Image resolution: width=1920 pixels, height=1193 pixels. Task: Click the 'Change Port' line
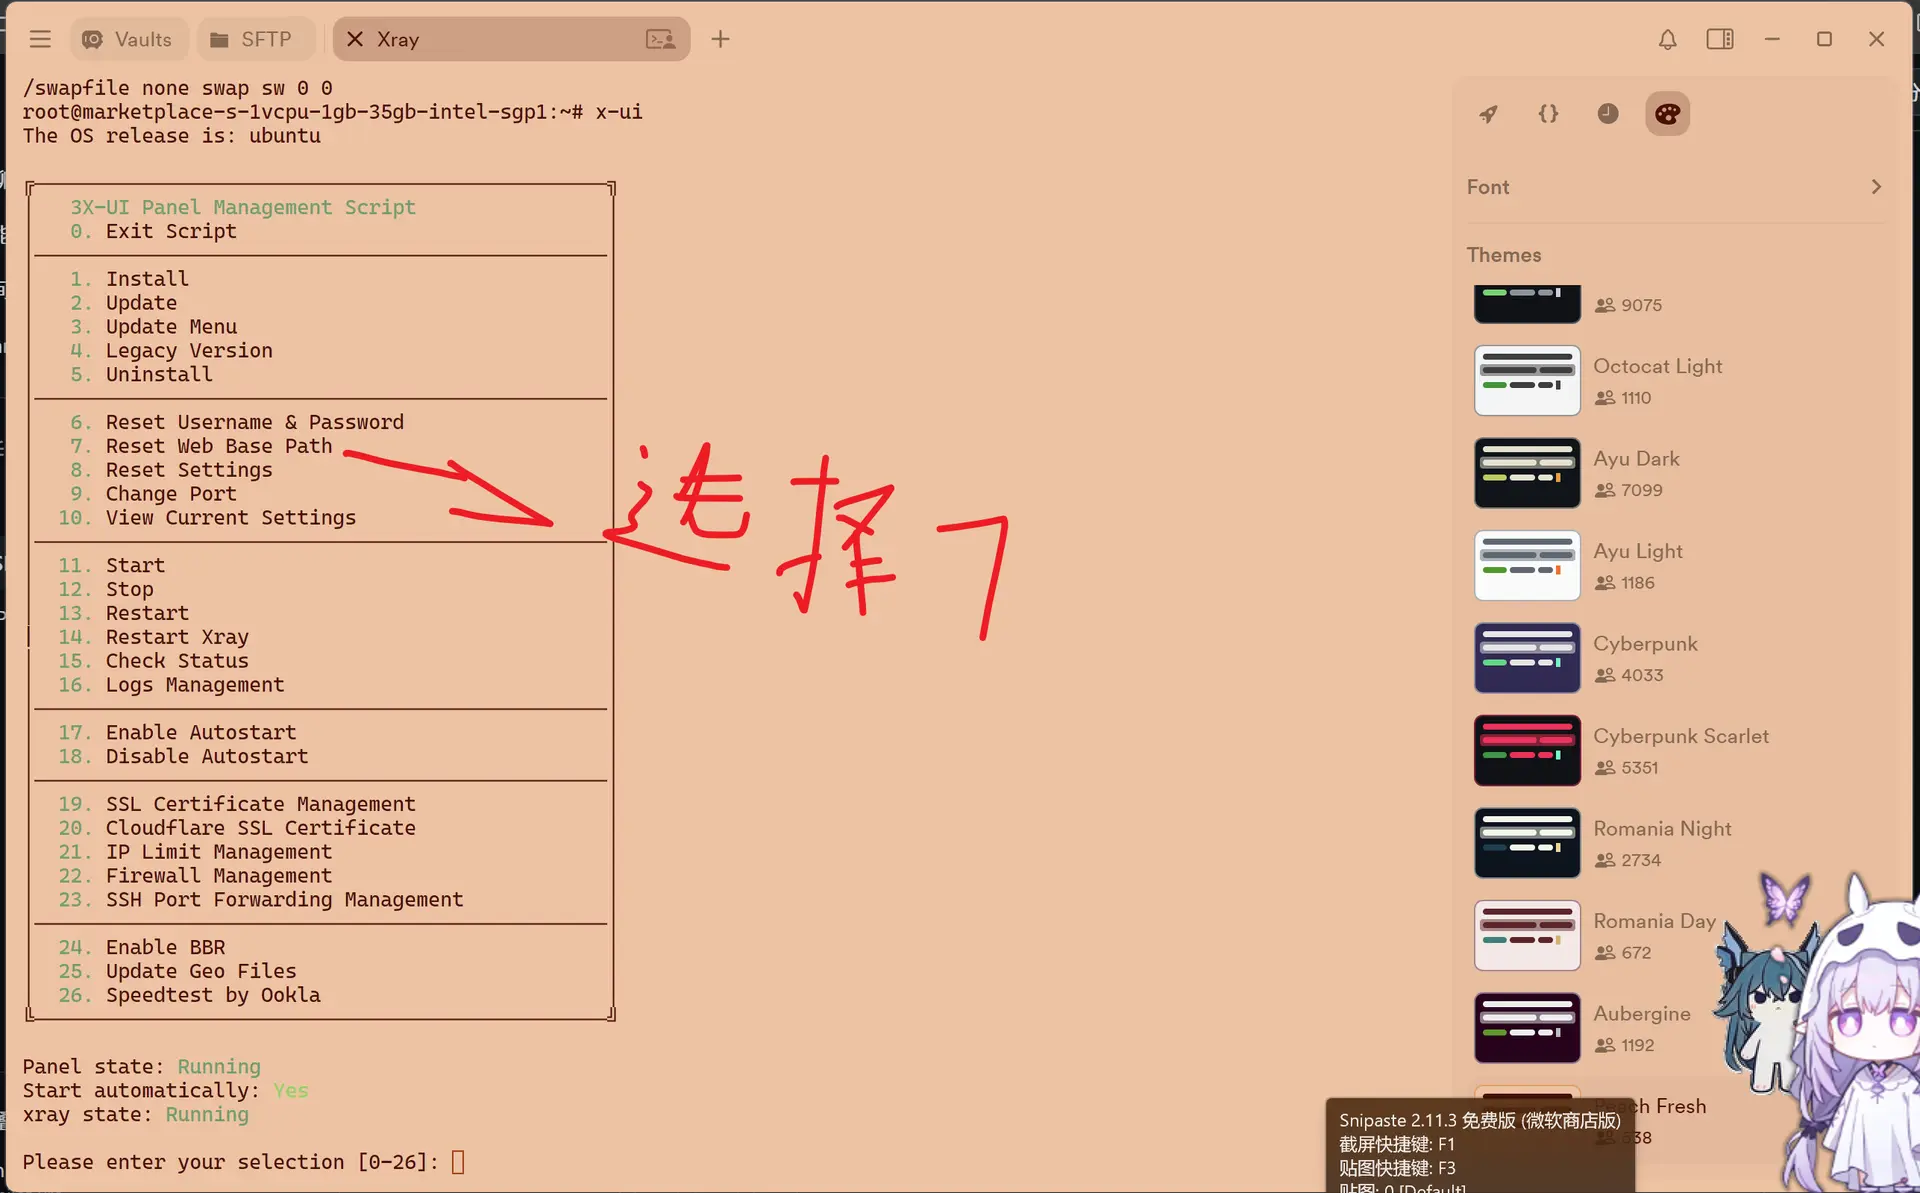tap(153, 494)
